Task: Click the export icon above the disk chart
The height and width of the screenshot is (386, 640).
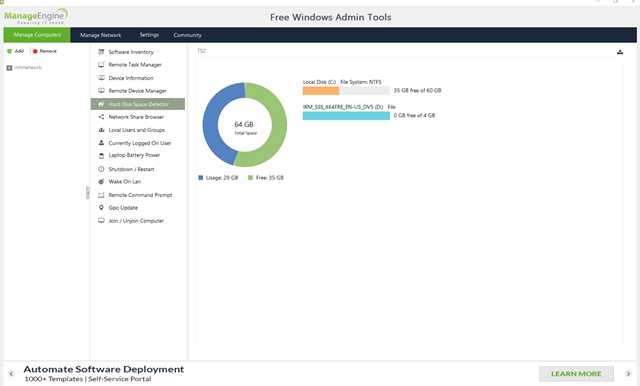Action: [x=620, y=52]
